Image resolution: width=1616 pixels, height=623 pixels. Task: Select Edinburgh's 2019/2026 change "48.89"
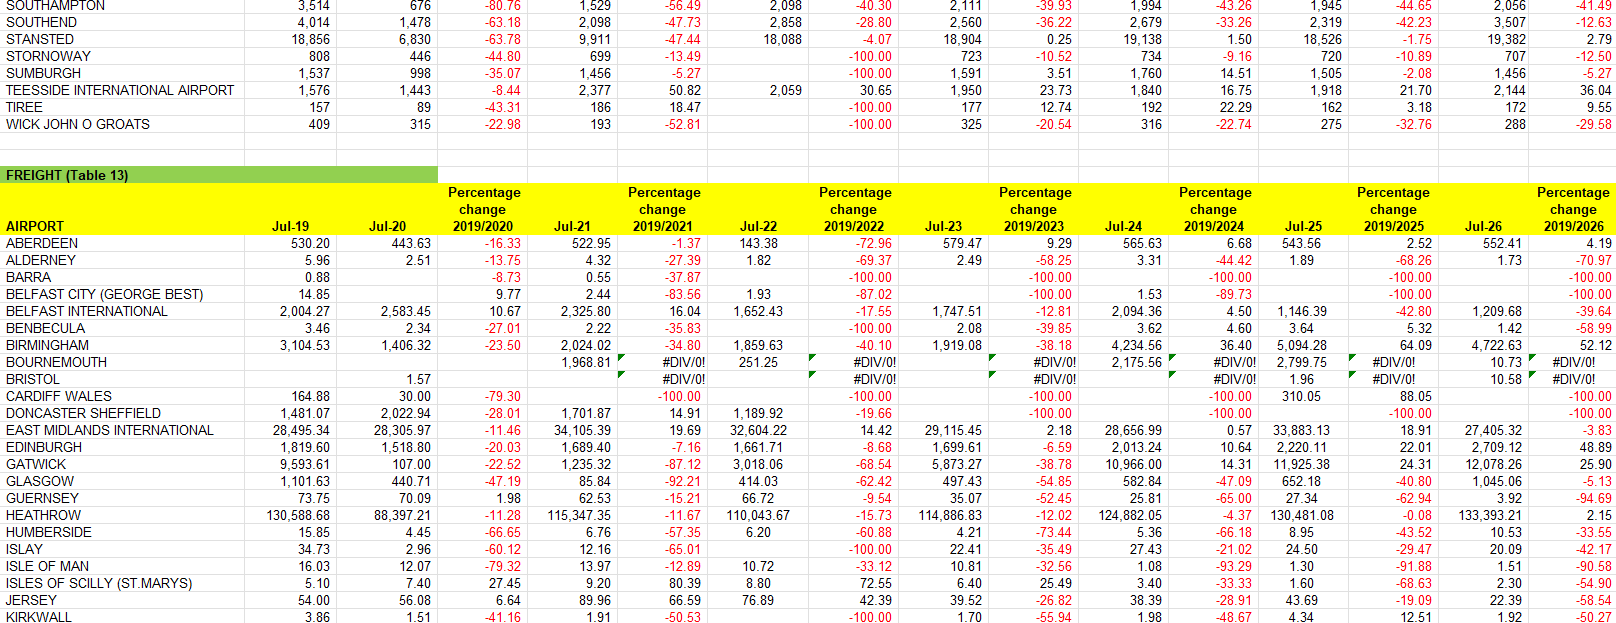click(1596, 447)
